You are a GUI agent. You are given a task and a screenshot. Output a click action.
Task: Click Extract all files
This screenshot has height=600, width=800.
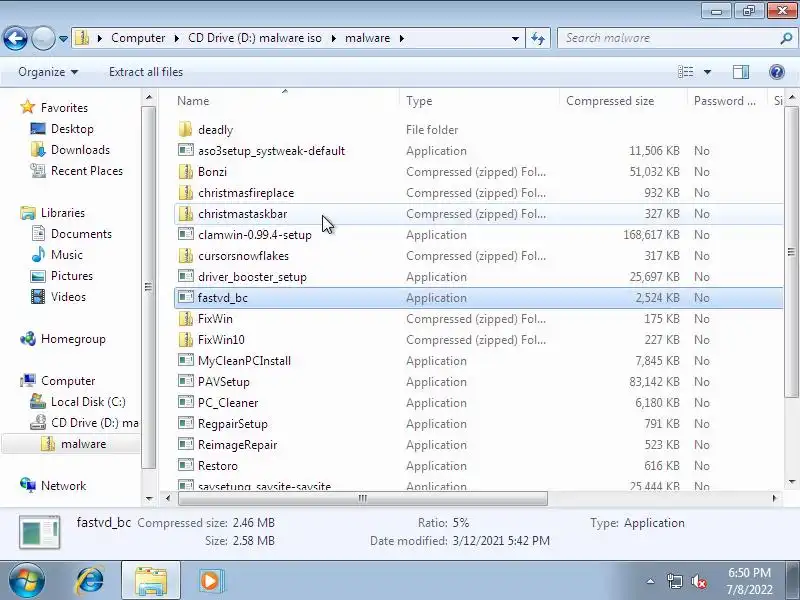pyautogui.click(x=146, y=72)
